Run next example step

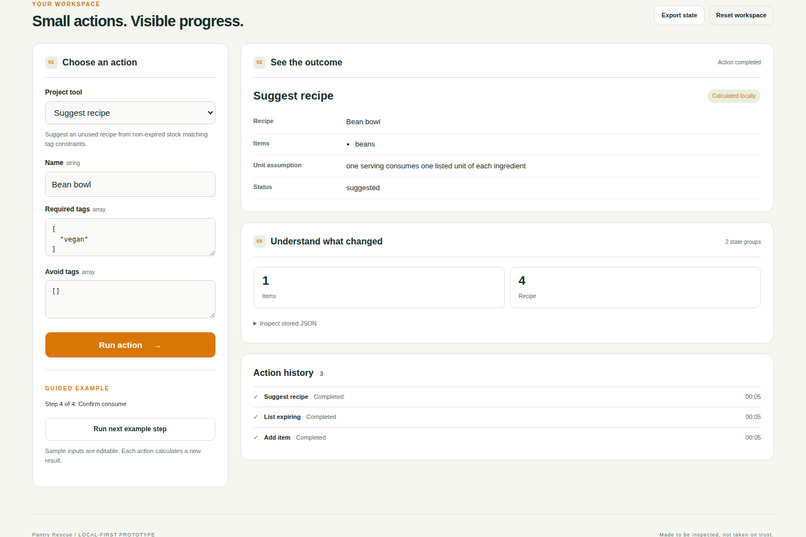(x=130, y=429)
